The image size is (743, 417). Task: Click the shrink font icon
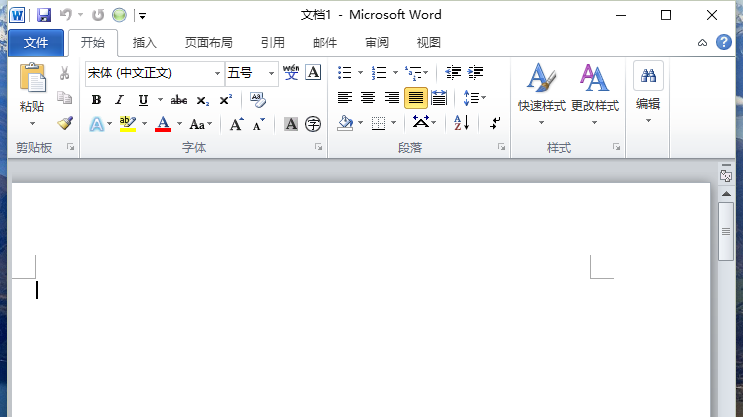coord(259,125)
